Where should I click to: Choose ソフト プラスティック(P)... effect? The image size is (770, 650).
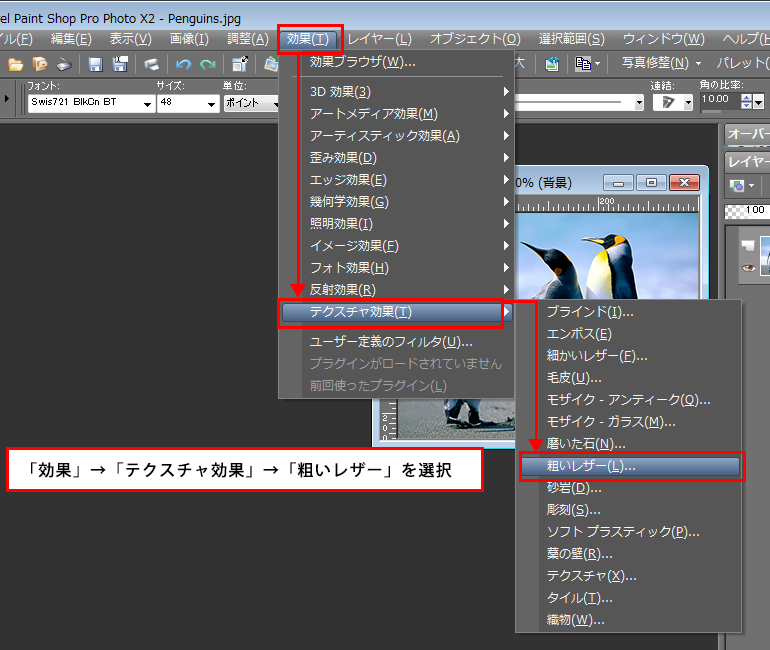(x=628, y=532)
